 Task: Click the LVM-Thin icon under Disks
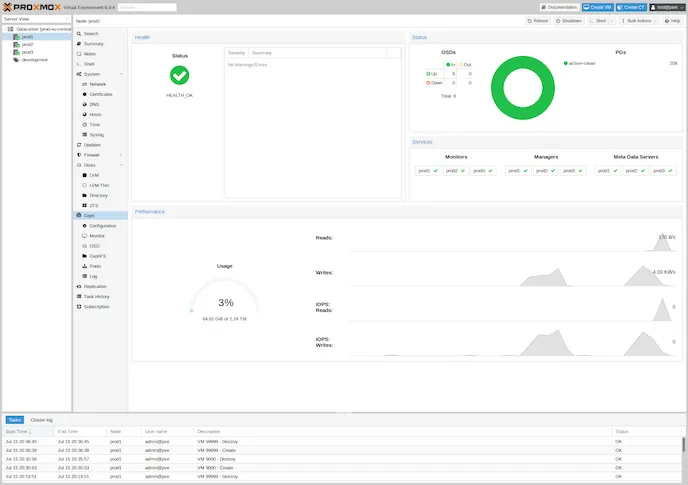[85, 185]
